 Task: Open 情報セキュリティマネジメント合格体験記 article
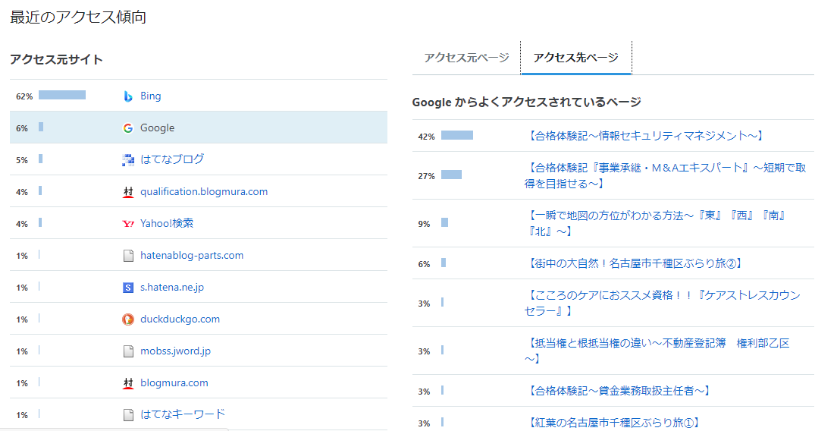[644, 136]
